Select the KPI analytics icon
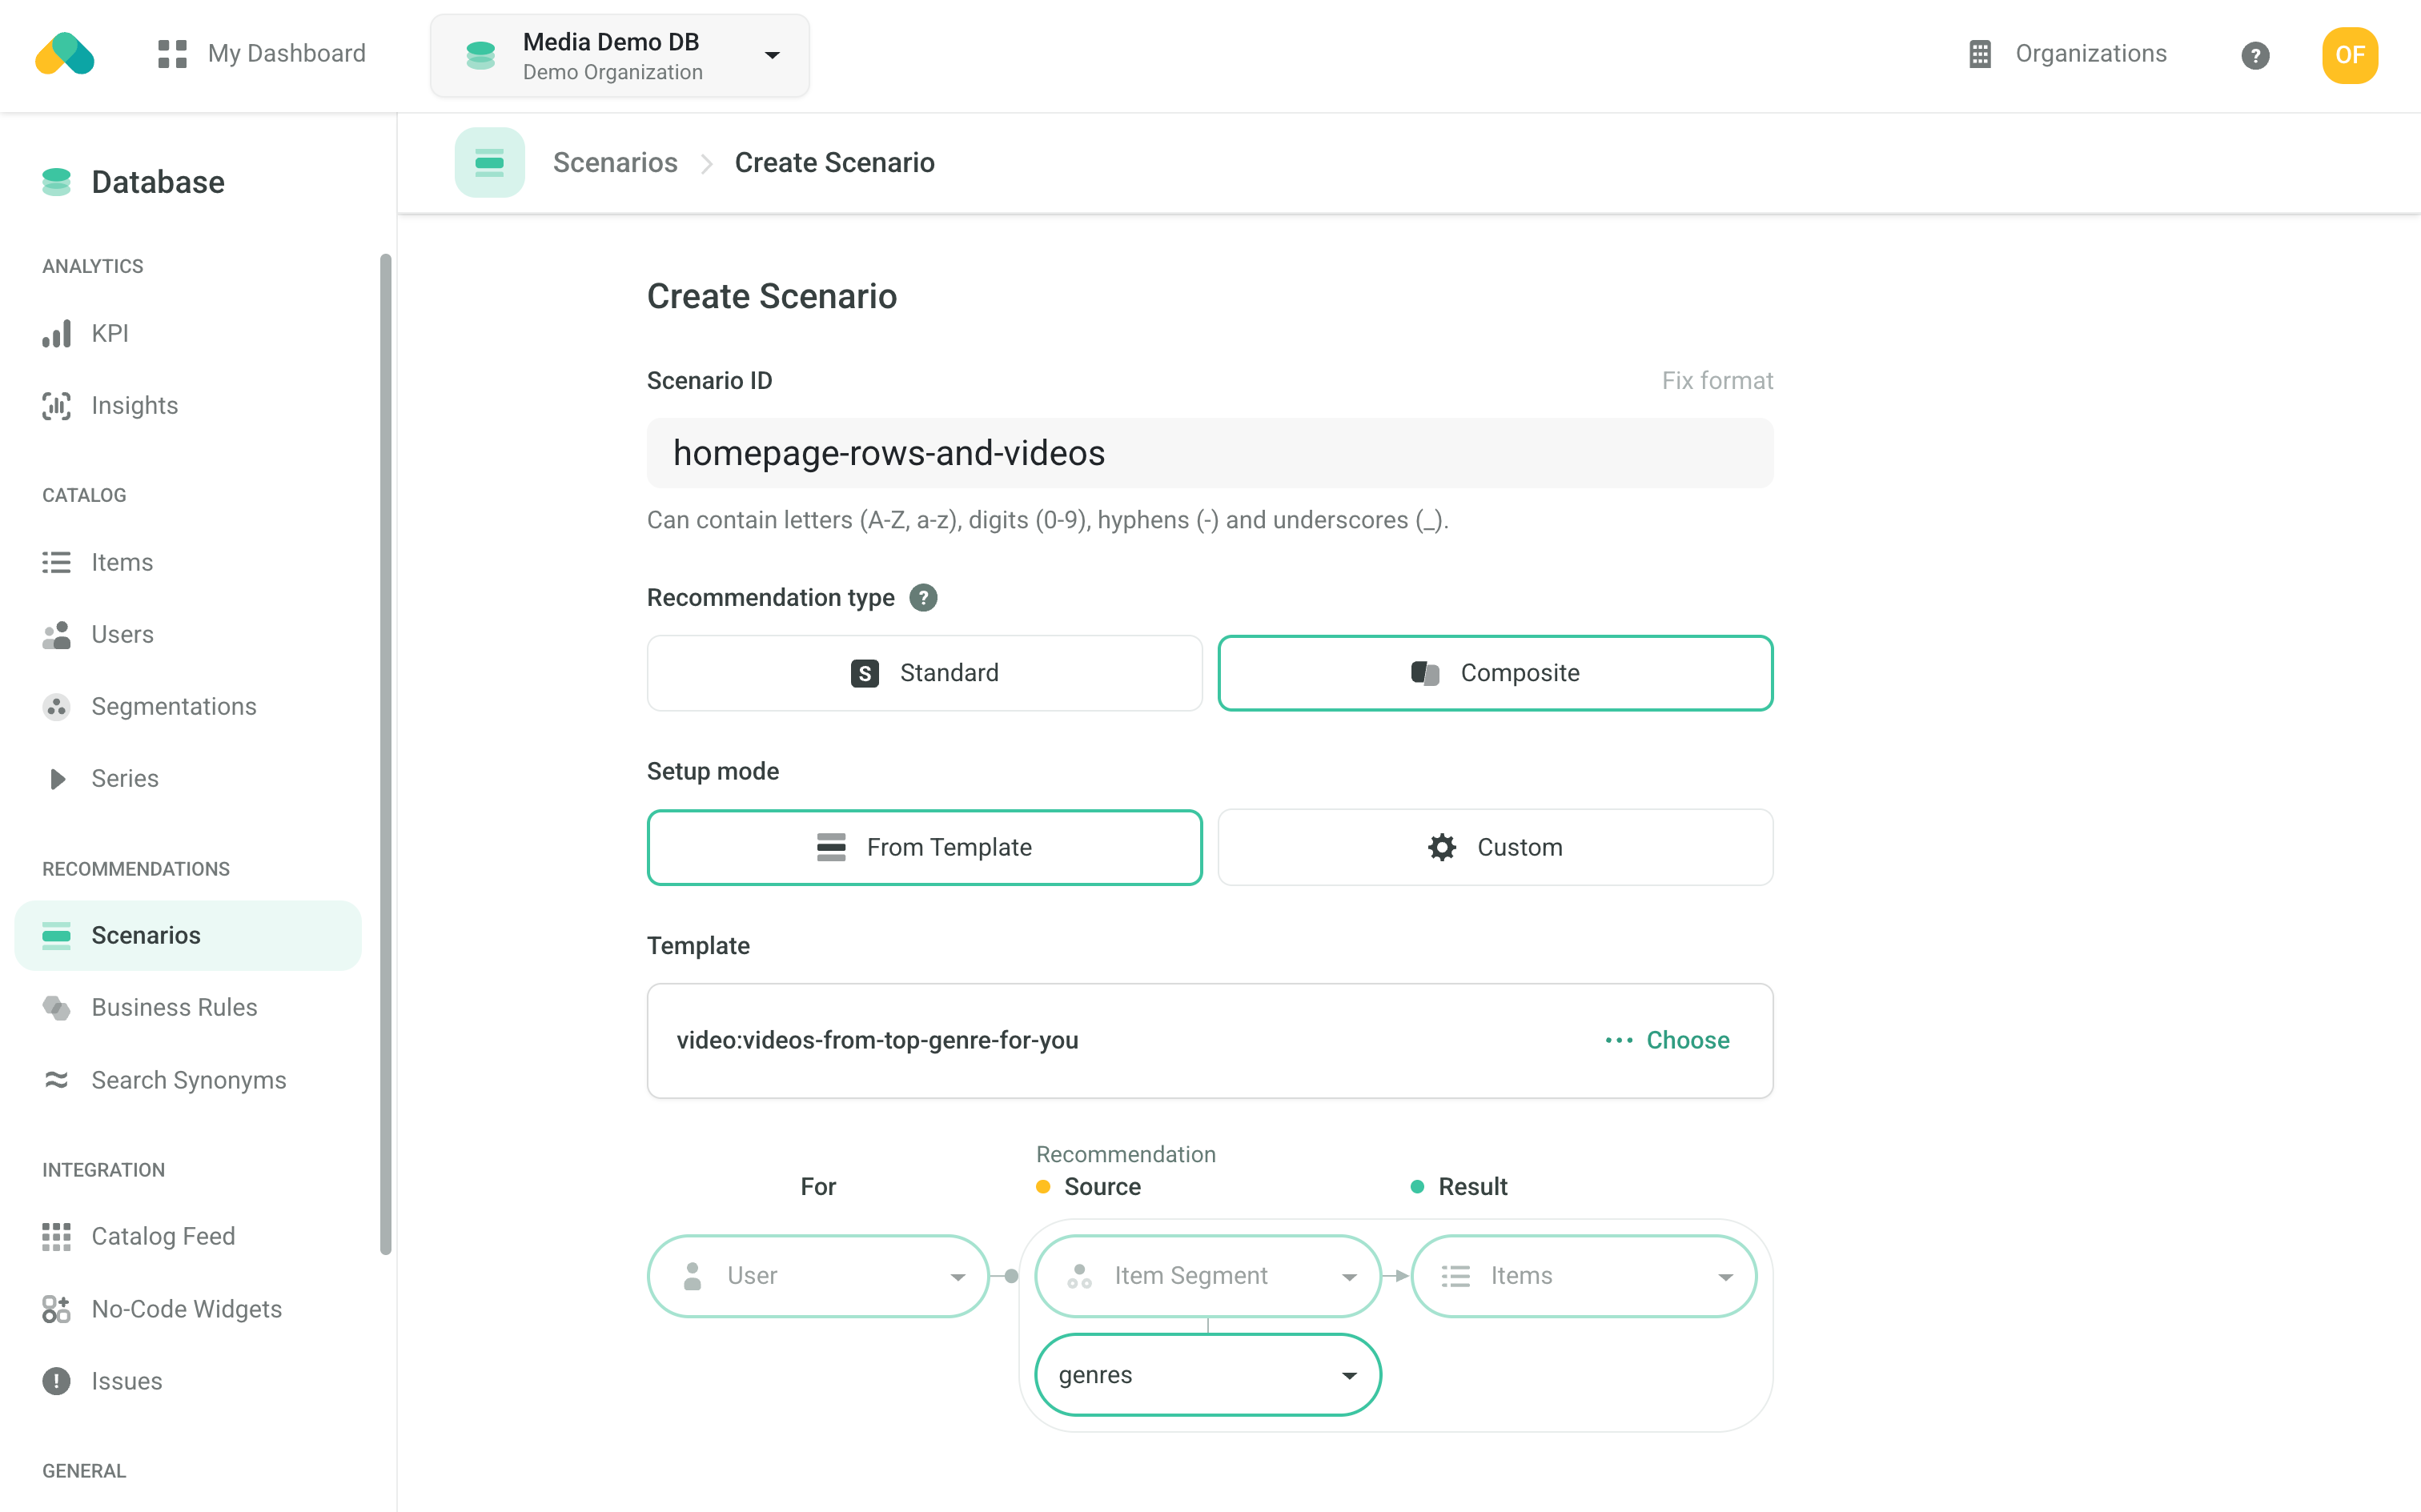The image size is (2421, 1512). click(57, 333)
